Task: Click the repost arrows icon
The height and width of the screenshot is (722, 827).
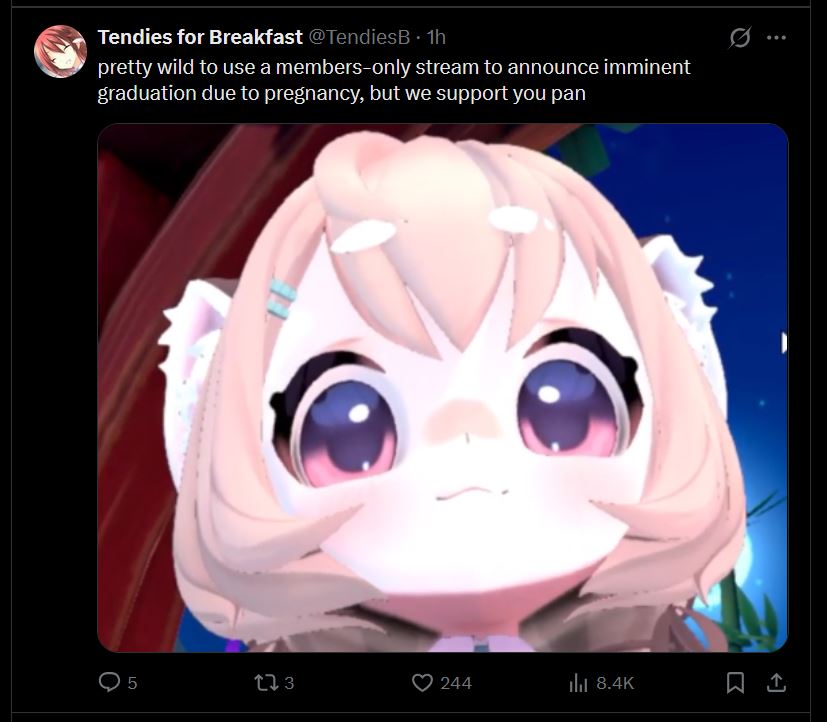Action: pyautogui.click(x=266, y=683)
